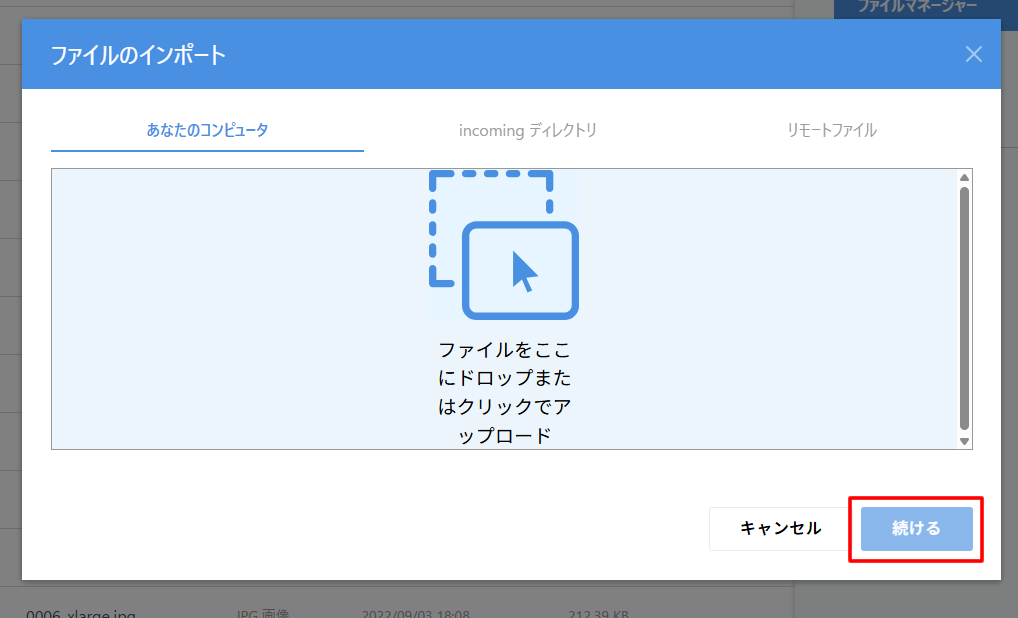Switch to the incoming ディレクトリ tab
This screenshot has width=1018, height=618.
(x=527, y=130)
